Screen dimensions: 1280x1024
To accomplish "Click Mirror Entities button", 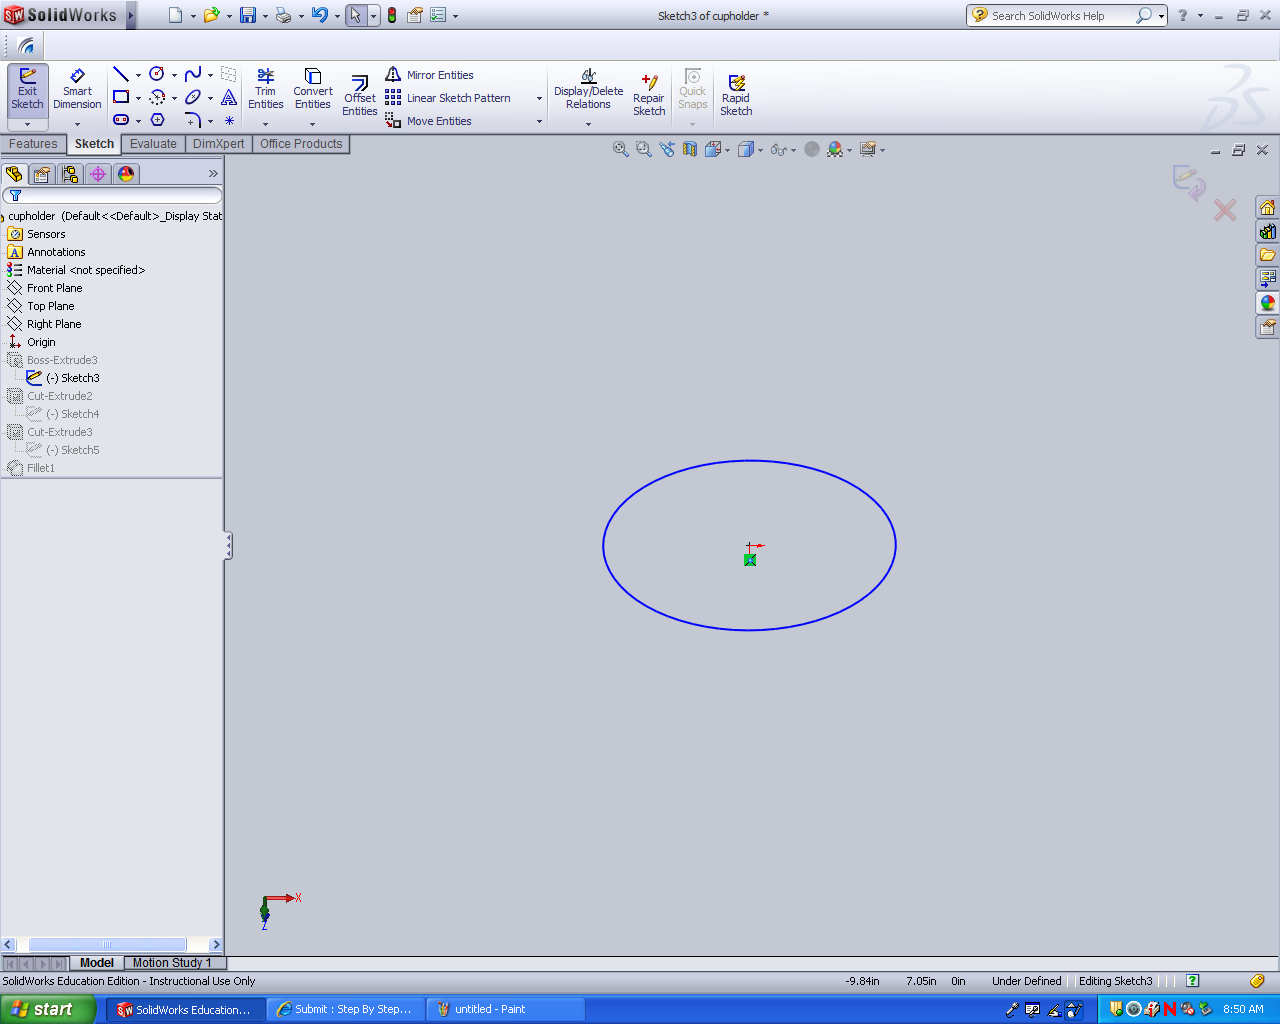I will [430, 75].
